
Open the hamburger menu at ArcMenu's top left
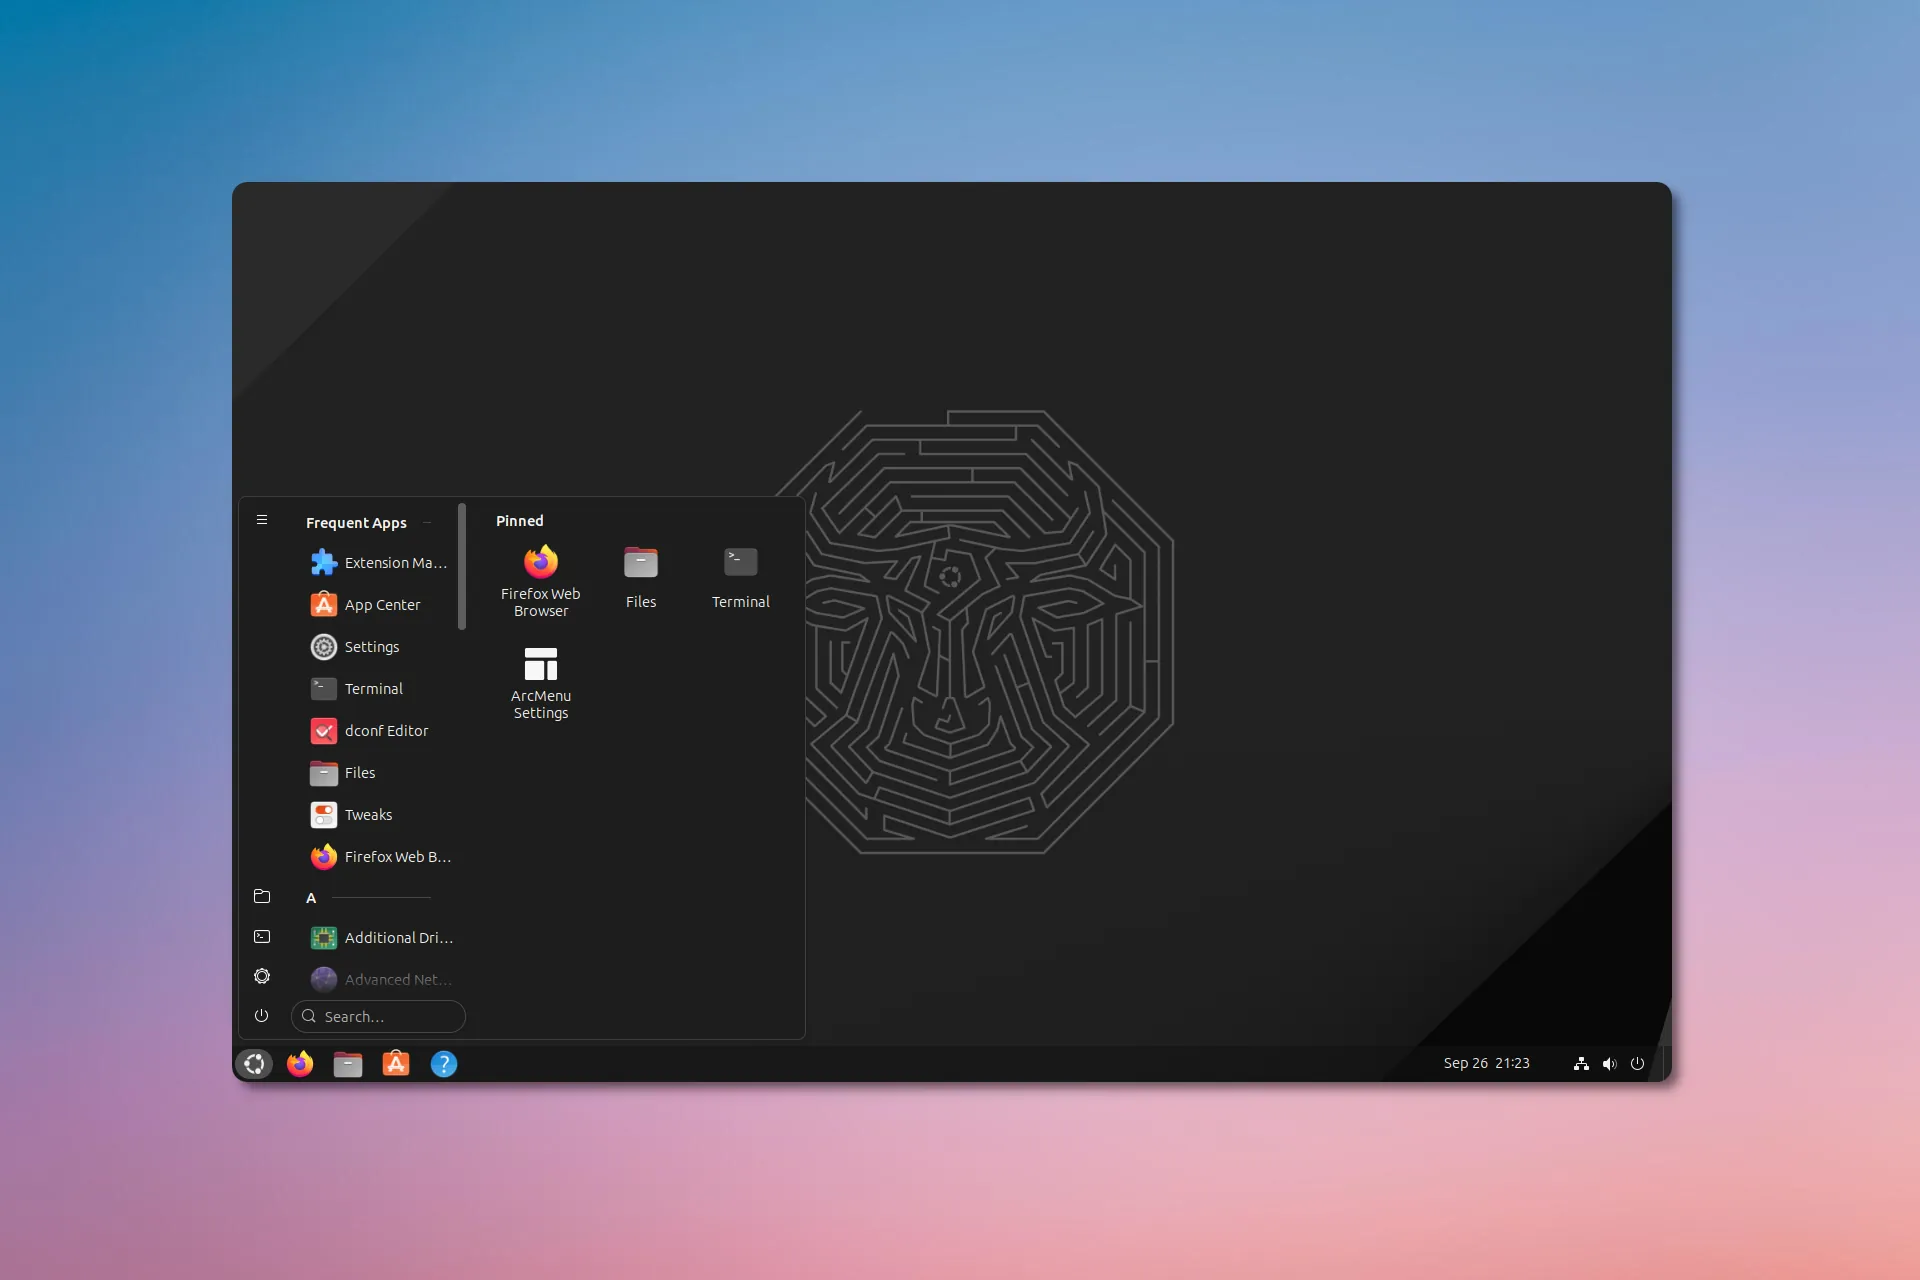point(262,519)
